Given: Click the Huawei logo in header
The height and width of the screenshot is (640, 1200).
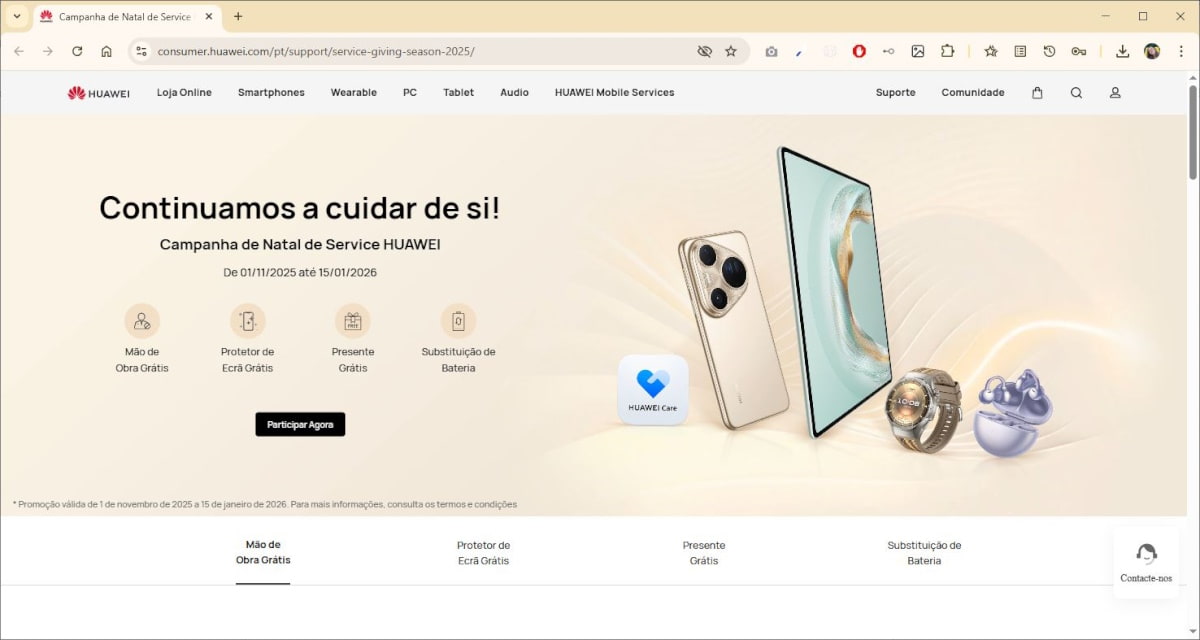Looking at the screenshot, I should [98, 93].
